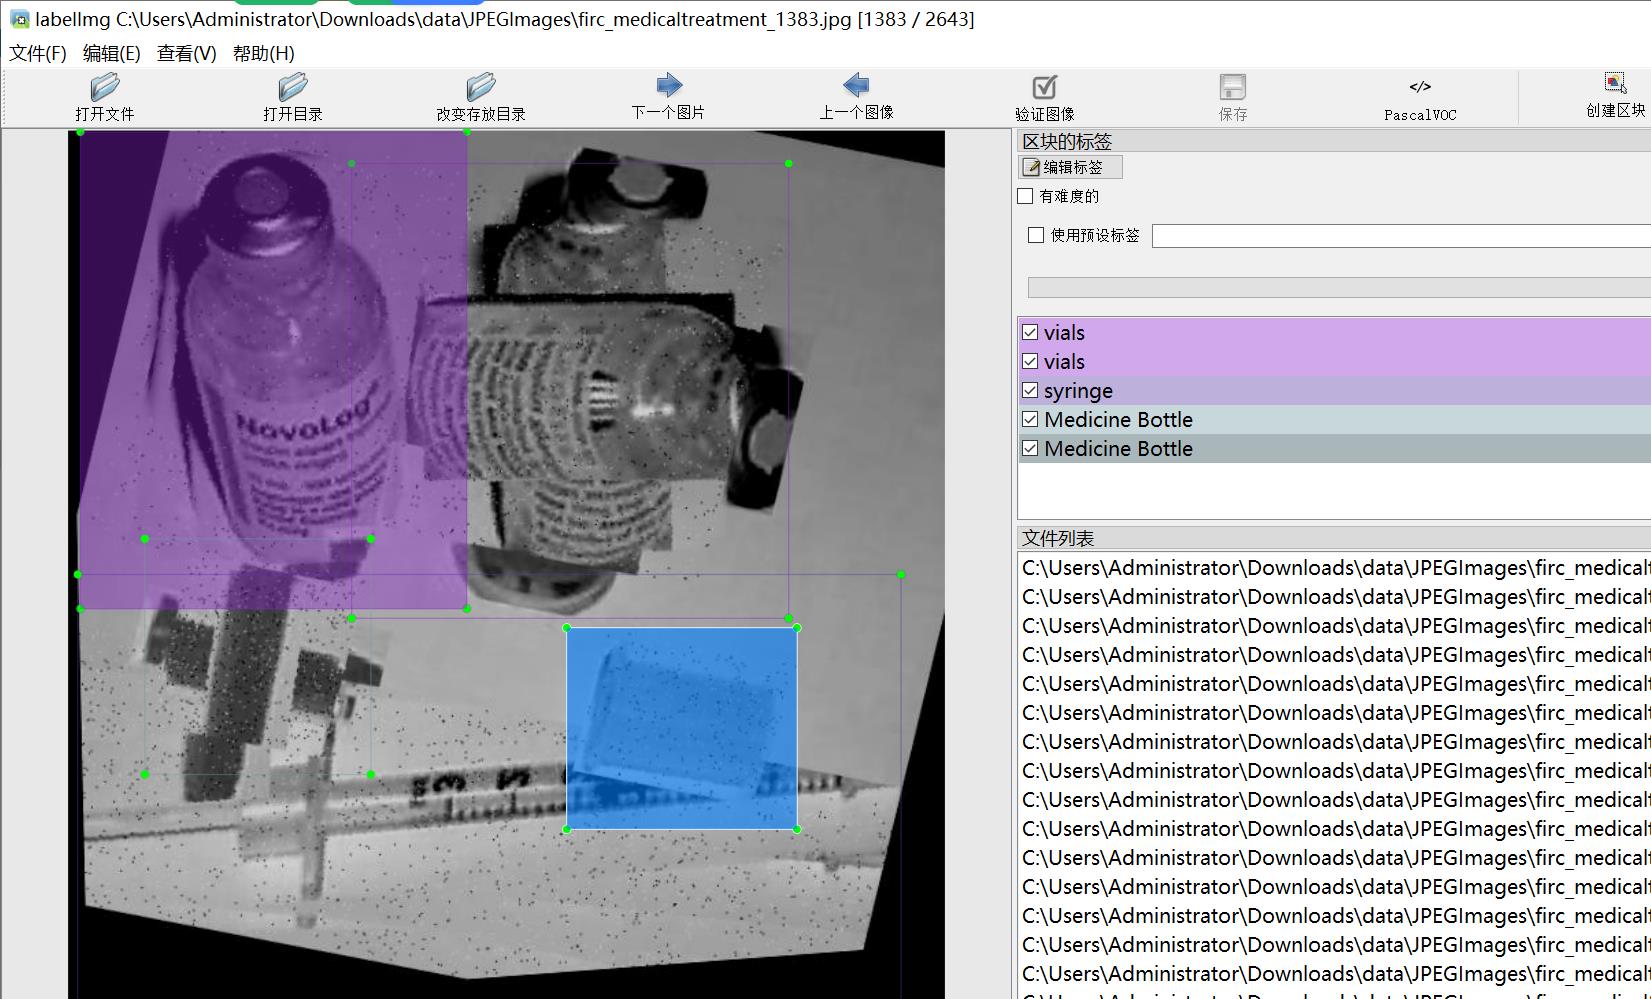
Task: Switch annotation format via PascalVOC icon
Action: [x=1420, y=87]
